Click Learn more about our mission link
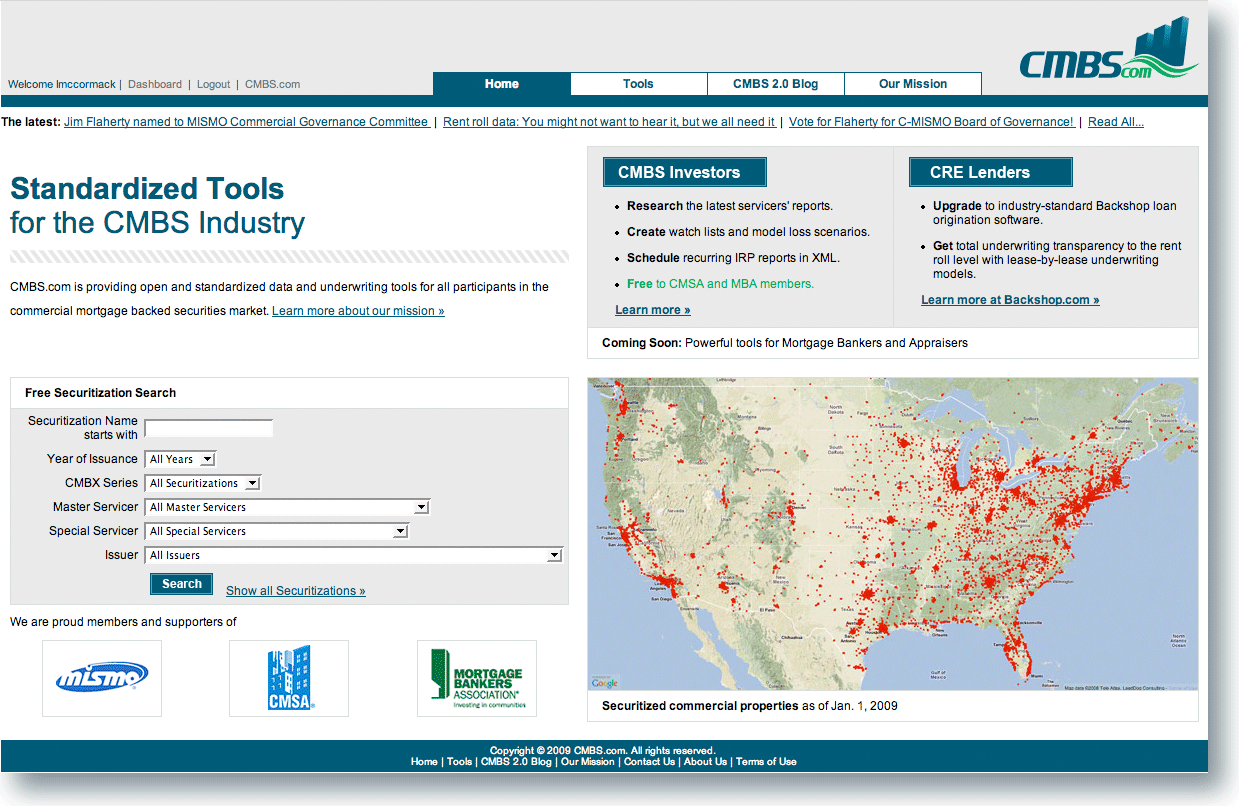 [358, 311]
